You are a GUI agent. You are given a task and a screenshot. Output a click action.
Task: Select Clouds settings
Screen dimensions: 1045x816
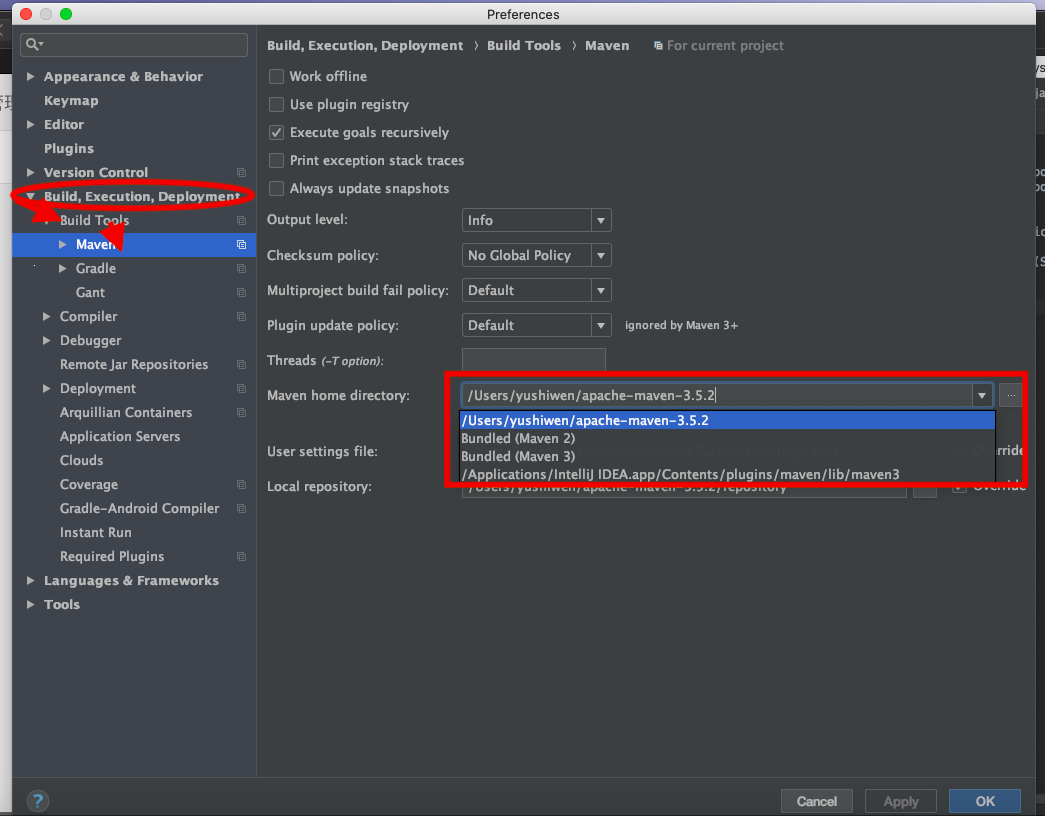pos(81,461)
